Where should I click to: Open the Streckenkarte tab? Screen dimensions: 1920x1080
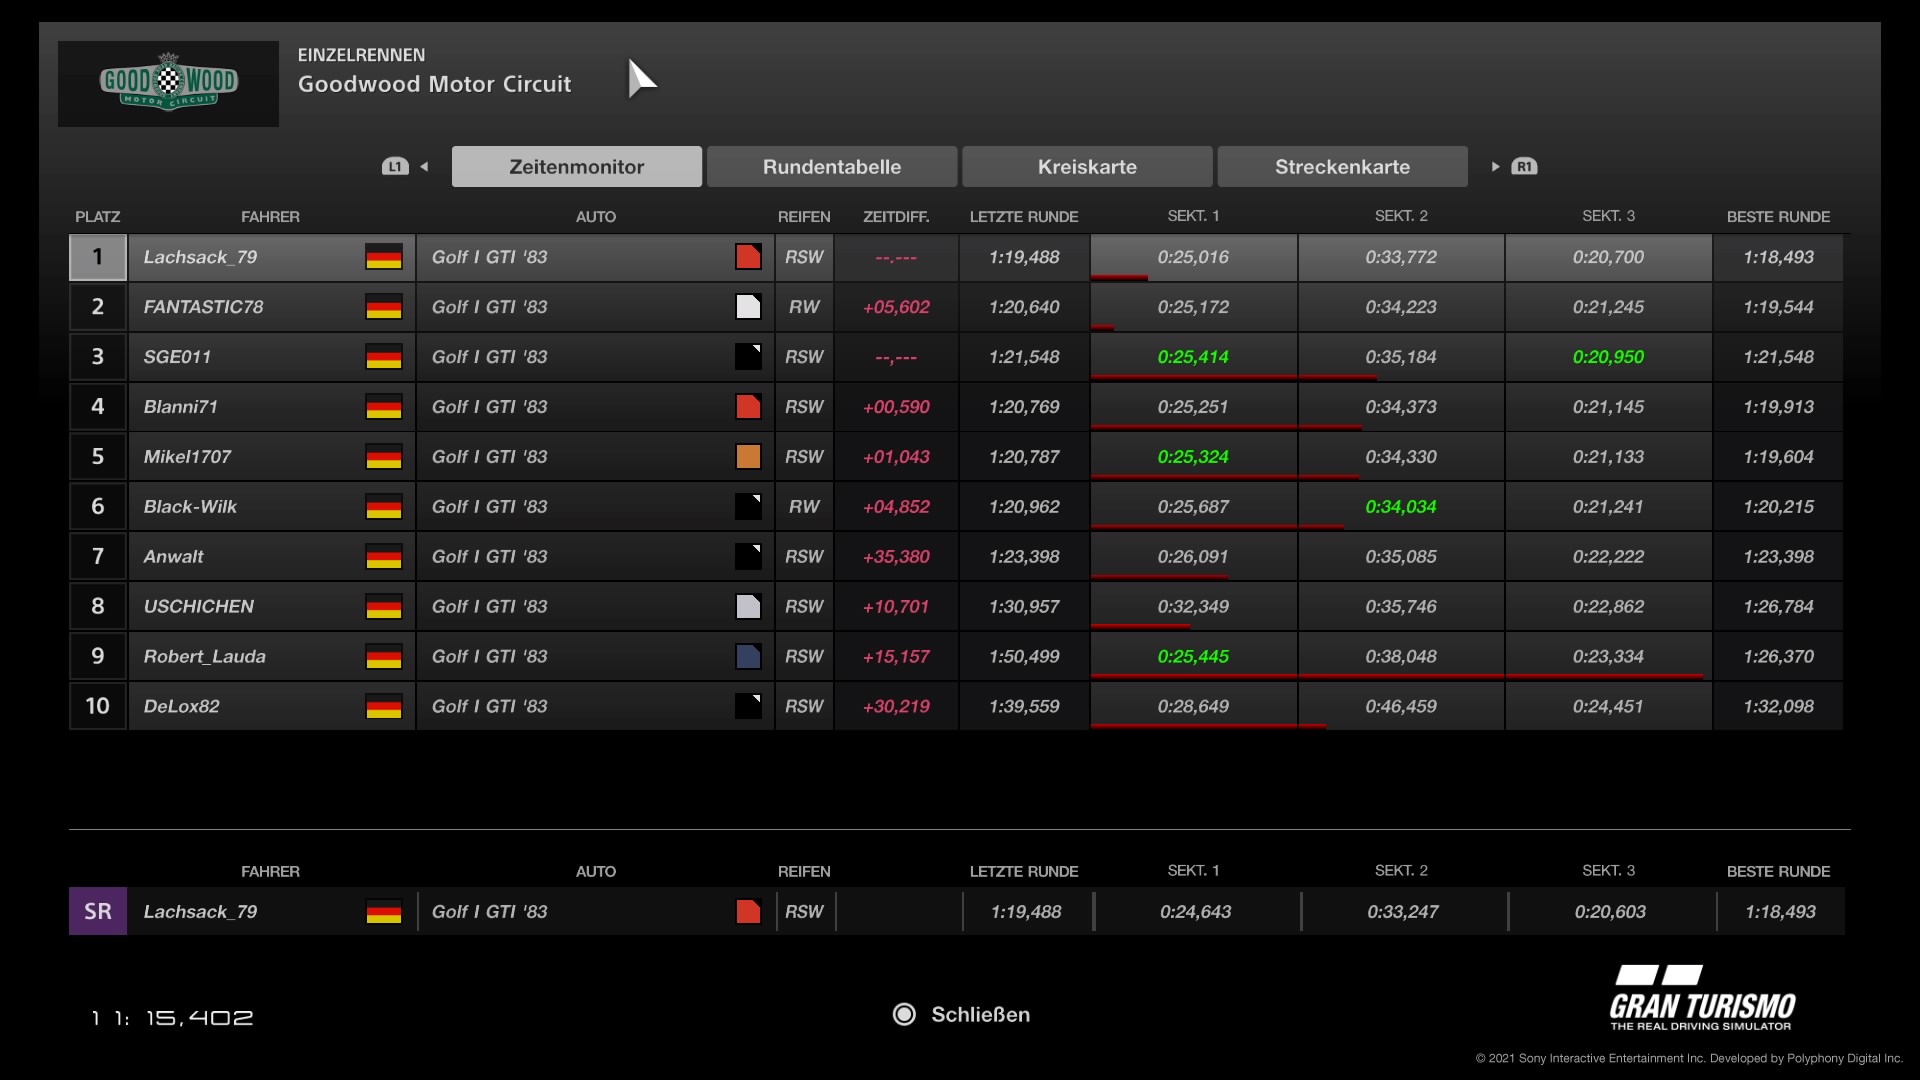click(1342, 167)
